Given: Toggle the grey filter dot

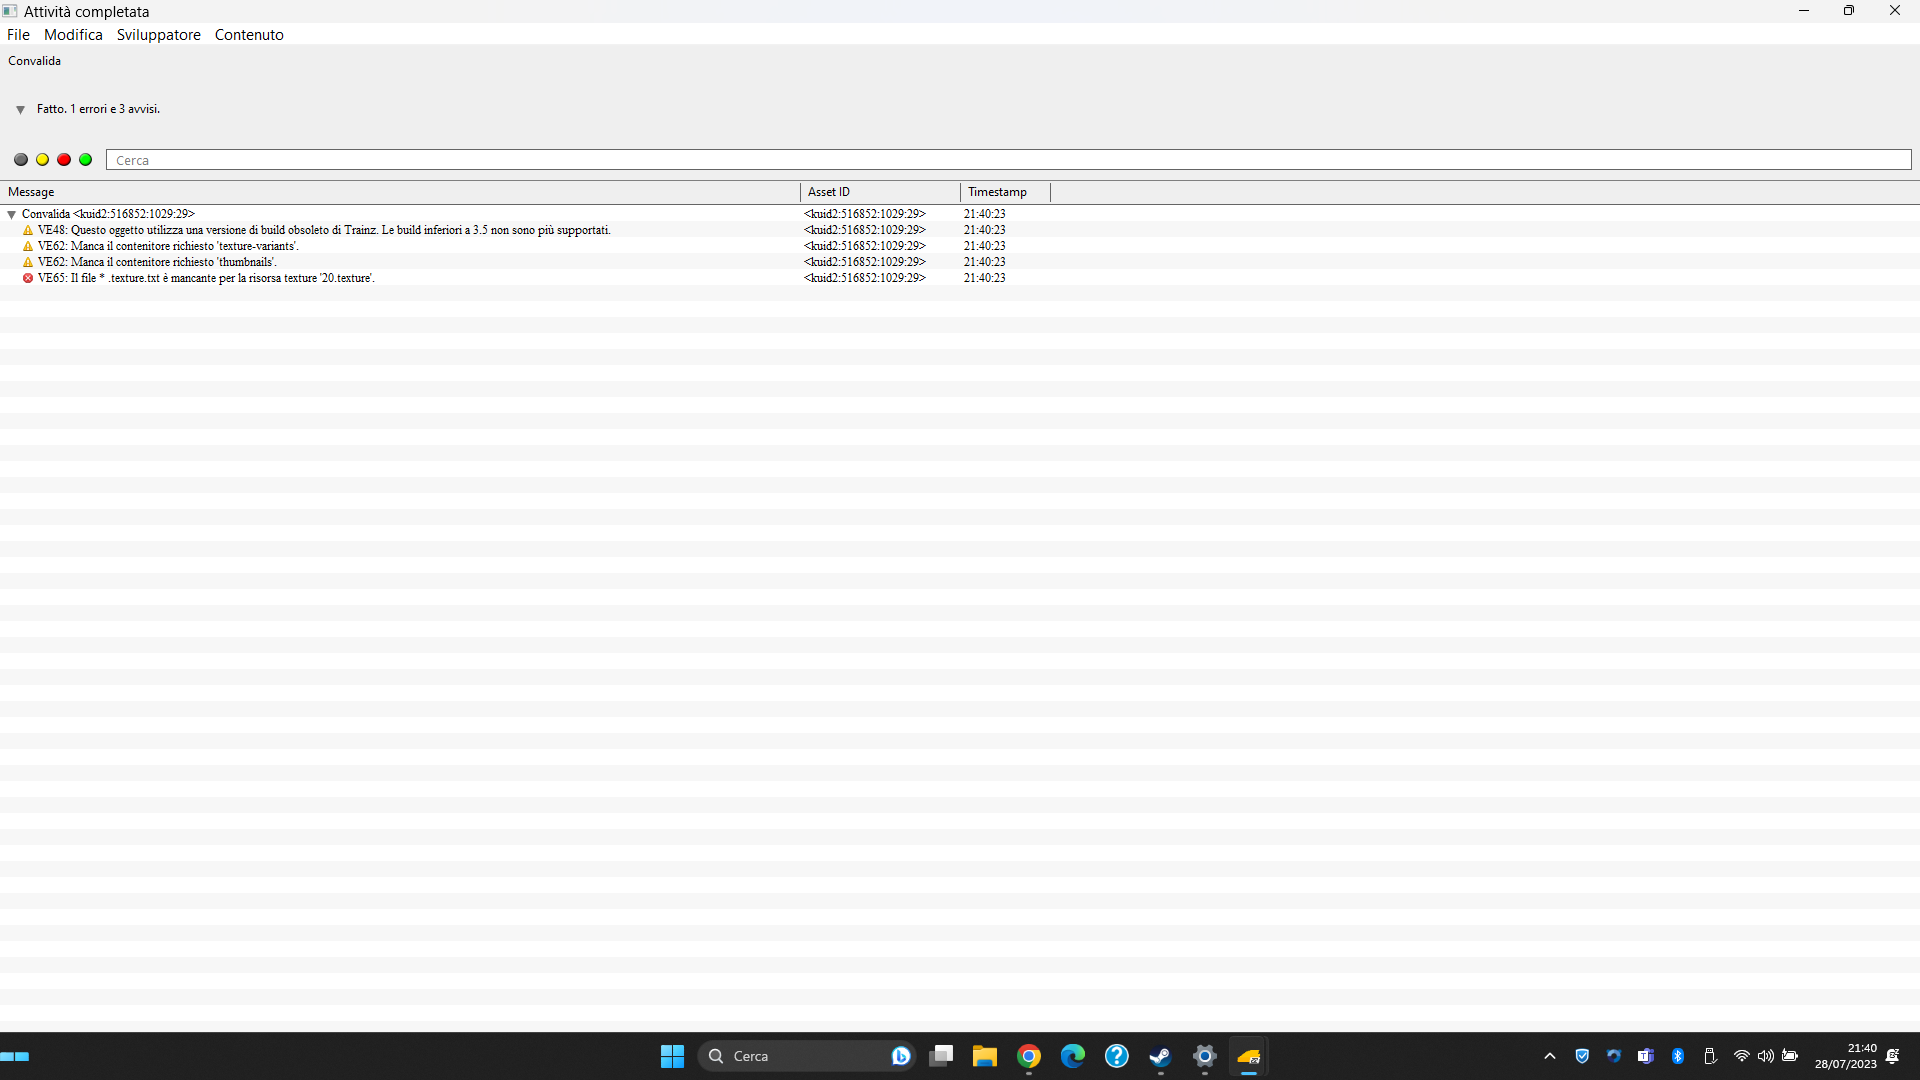Looking at the screenshot, I should (21, 160).
